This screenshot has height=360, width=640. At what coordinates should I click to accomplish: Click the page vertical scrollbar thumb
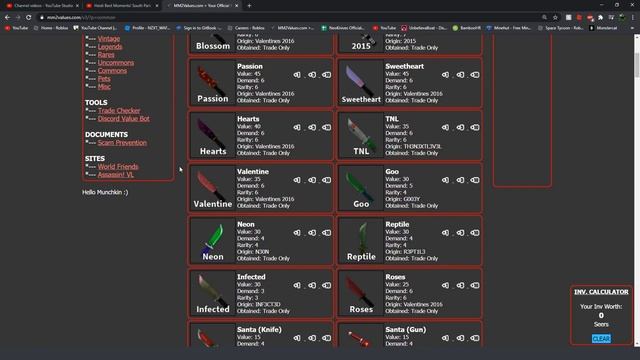pos(637,64)
